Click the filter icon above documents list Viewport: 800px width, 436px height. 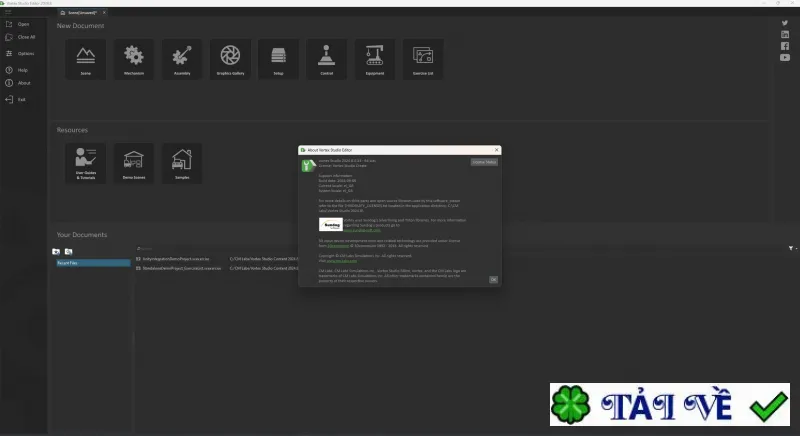791,248
